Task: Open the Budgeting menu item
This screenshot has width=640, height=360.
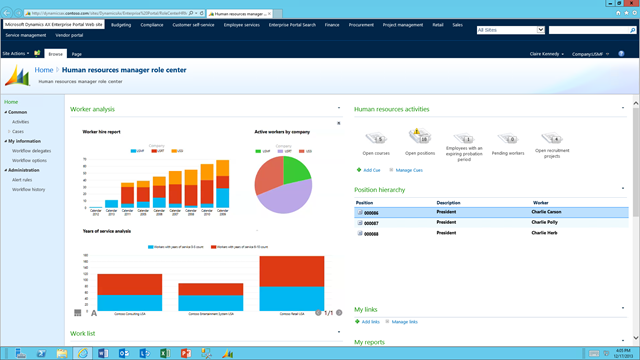Action: pyautogui.click(x=121, y=25)
